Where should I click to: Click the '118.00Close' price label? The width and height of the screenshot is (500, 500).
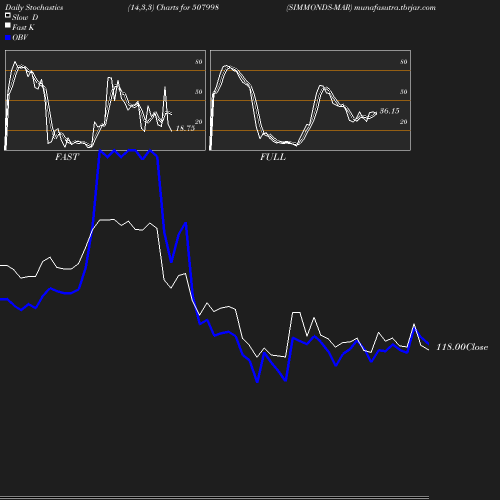coord(462,347)
